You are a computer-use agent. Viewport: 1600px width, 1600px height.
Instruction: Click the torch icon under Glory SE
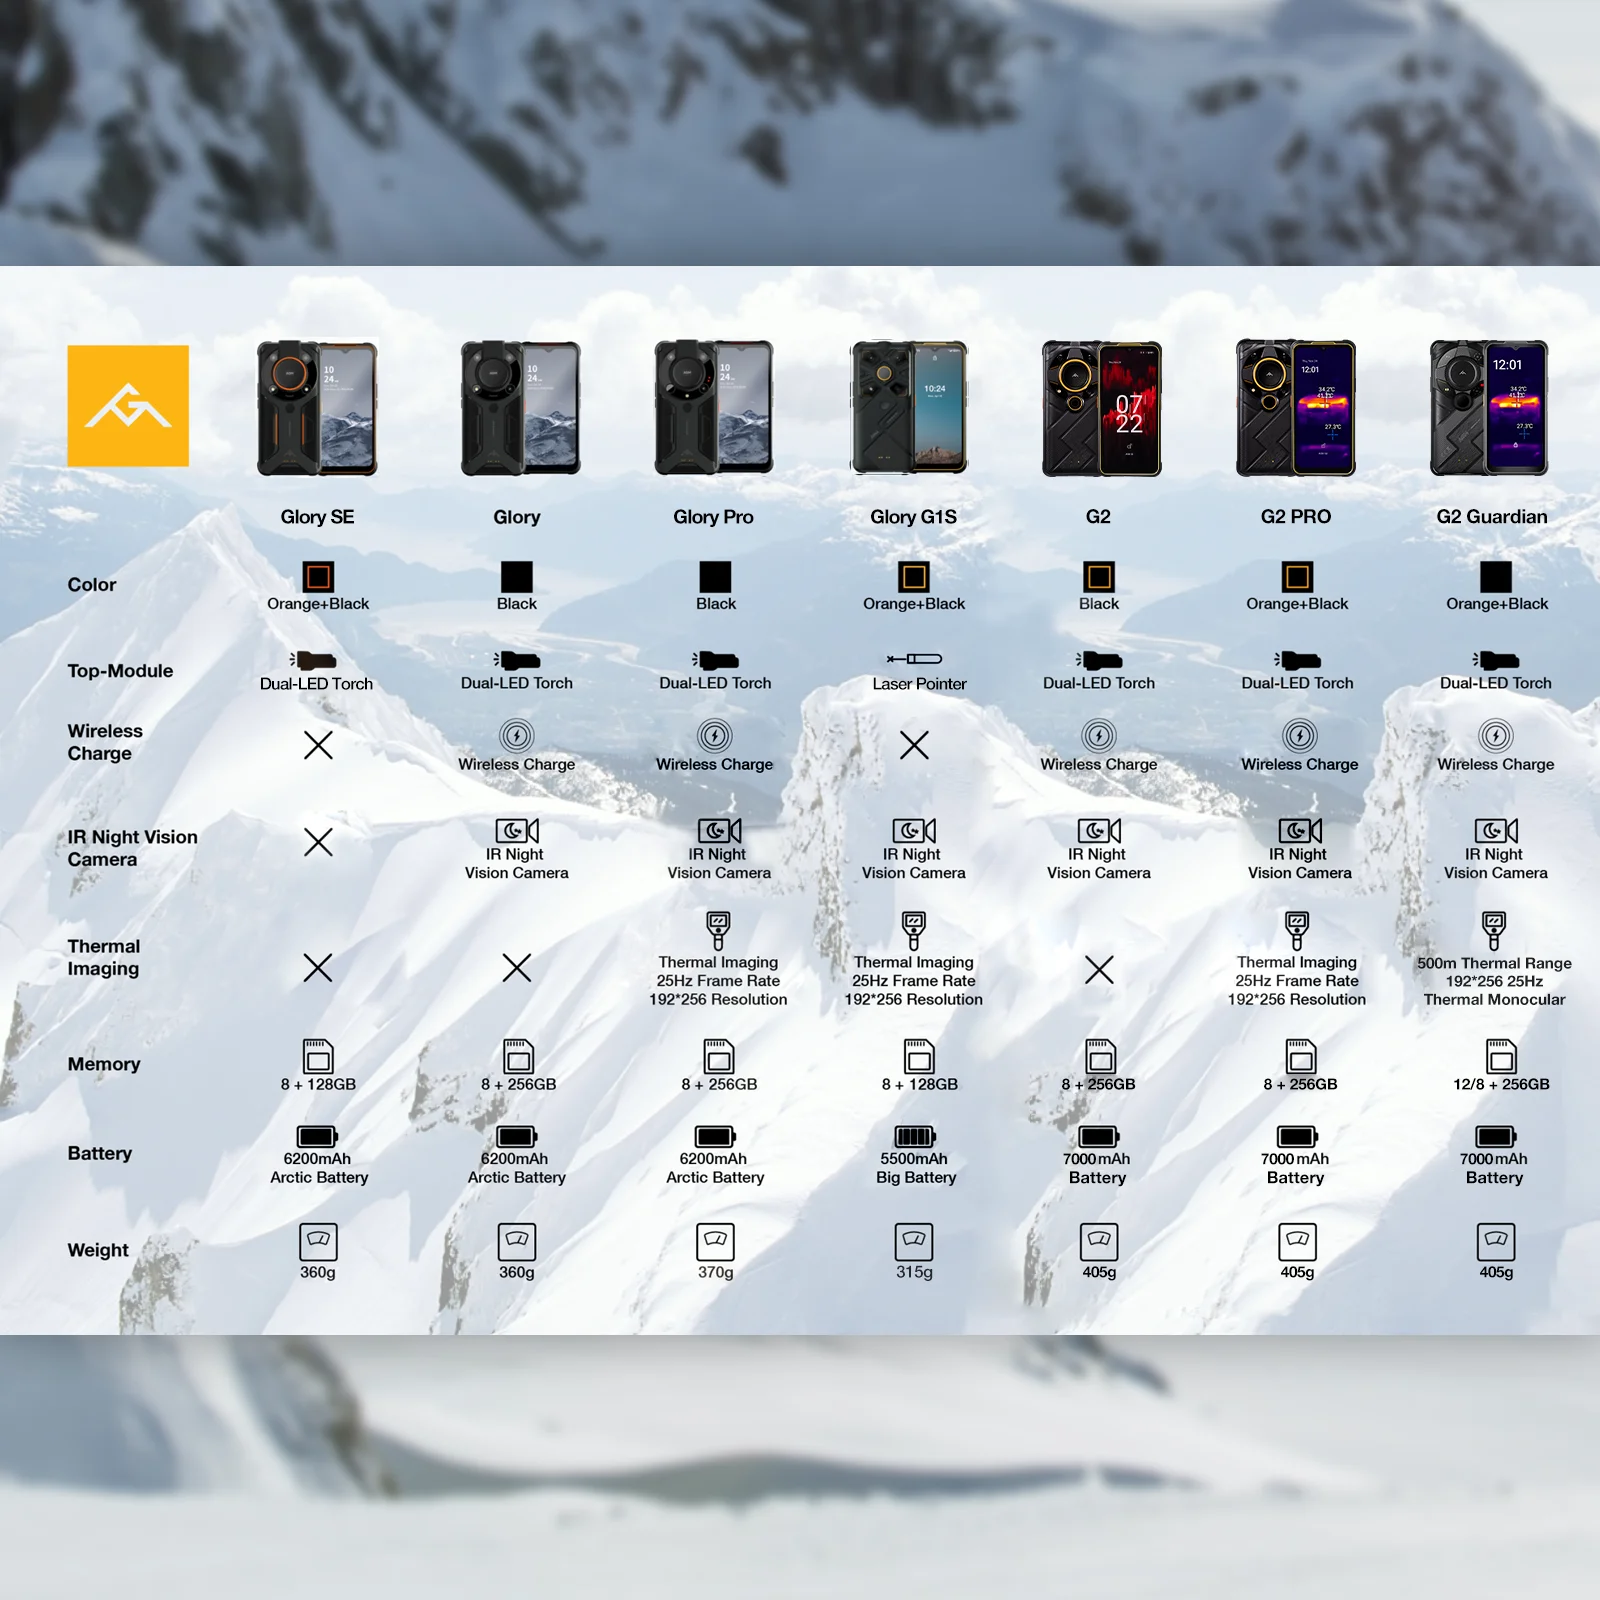[x=313, y=660]
